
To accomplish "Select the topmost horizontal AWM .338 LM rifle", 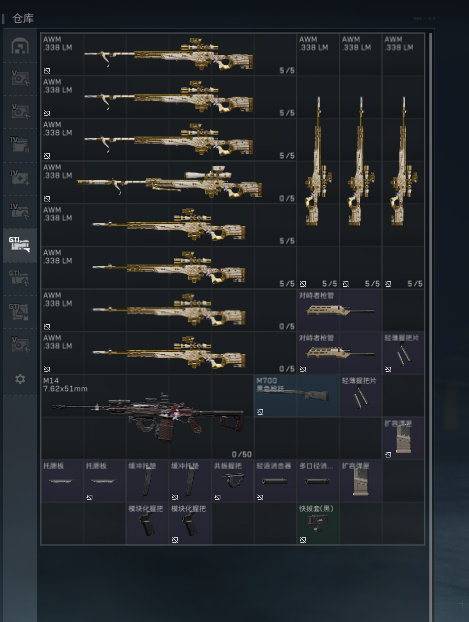I will [169, 54].
